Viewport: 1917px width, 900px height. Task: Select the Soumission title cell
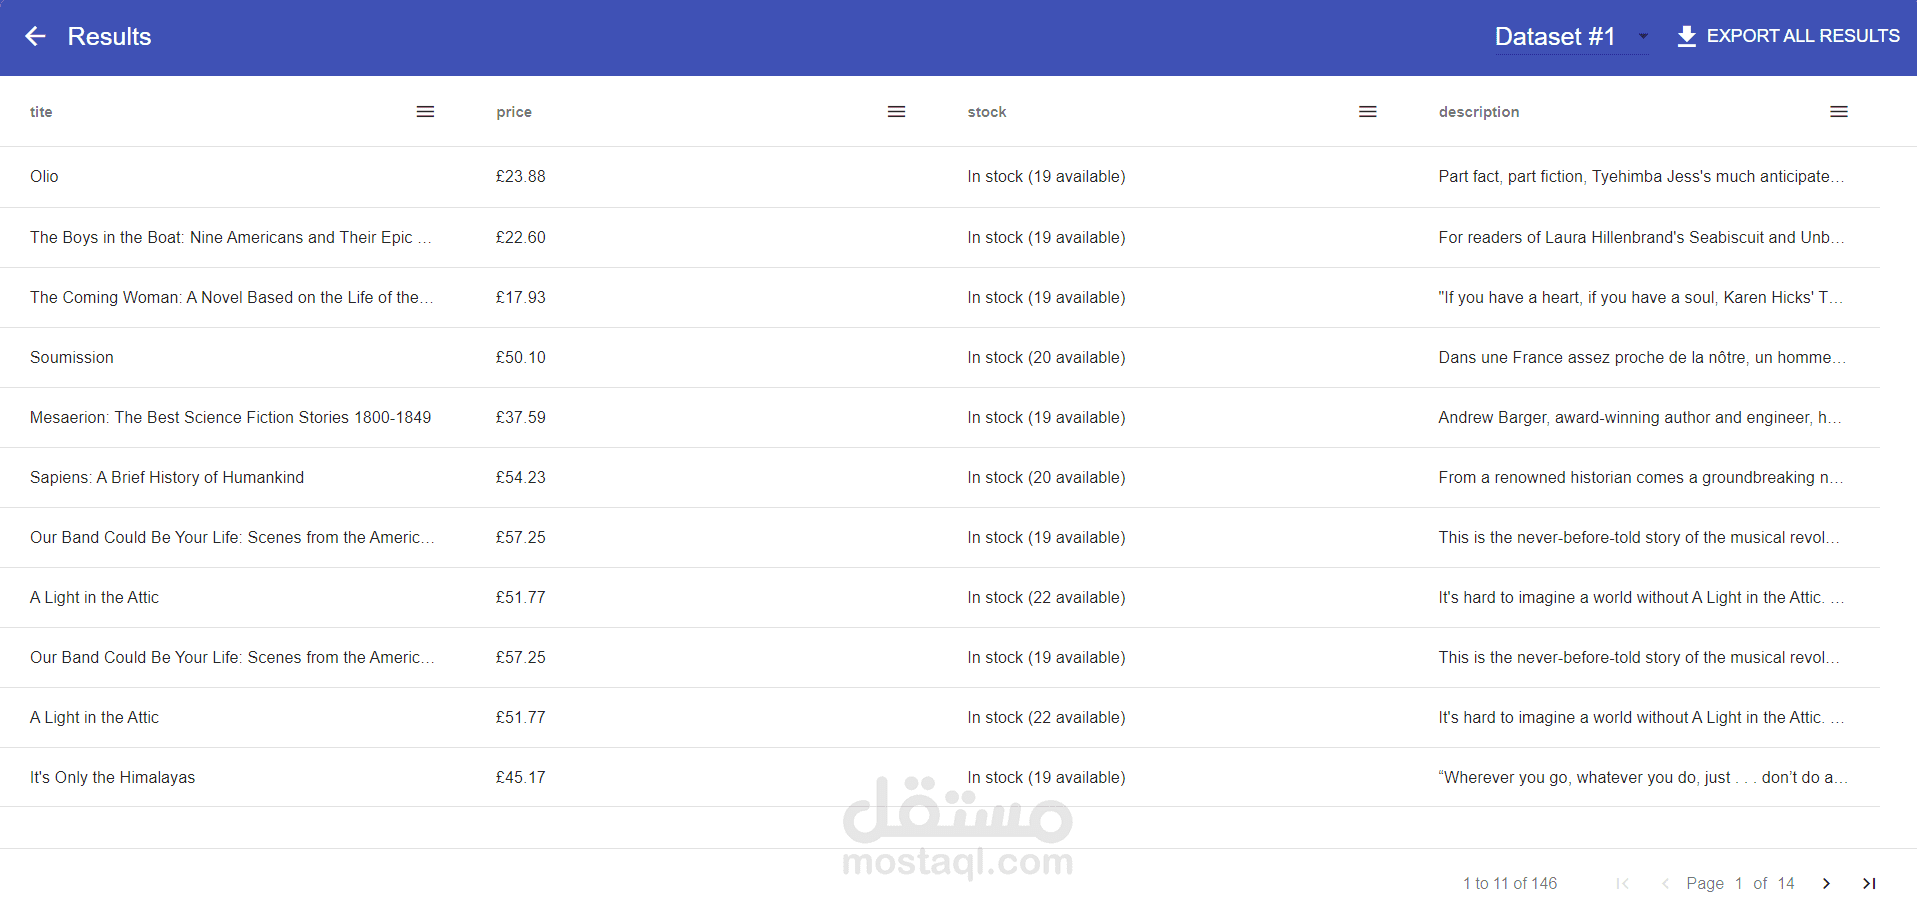[72, 357]
